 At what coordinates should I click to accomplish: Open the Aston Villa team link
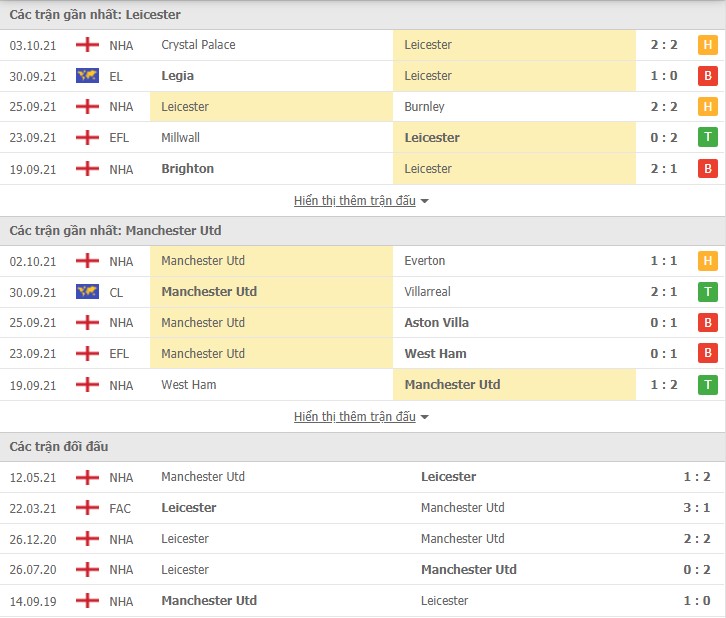pos(436,323)
